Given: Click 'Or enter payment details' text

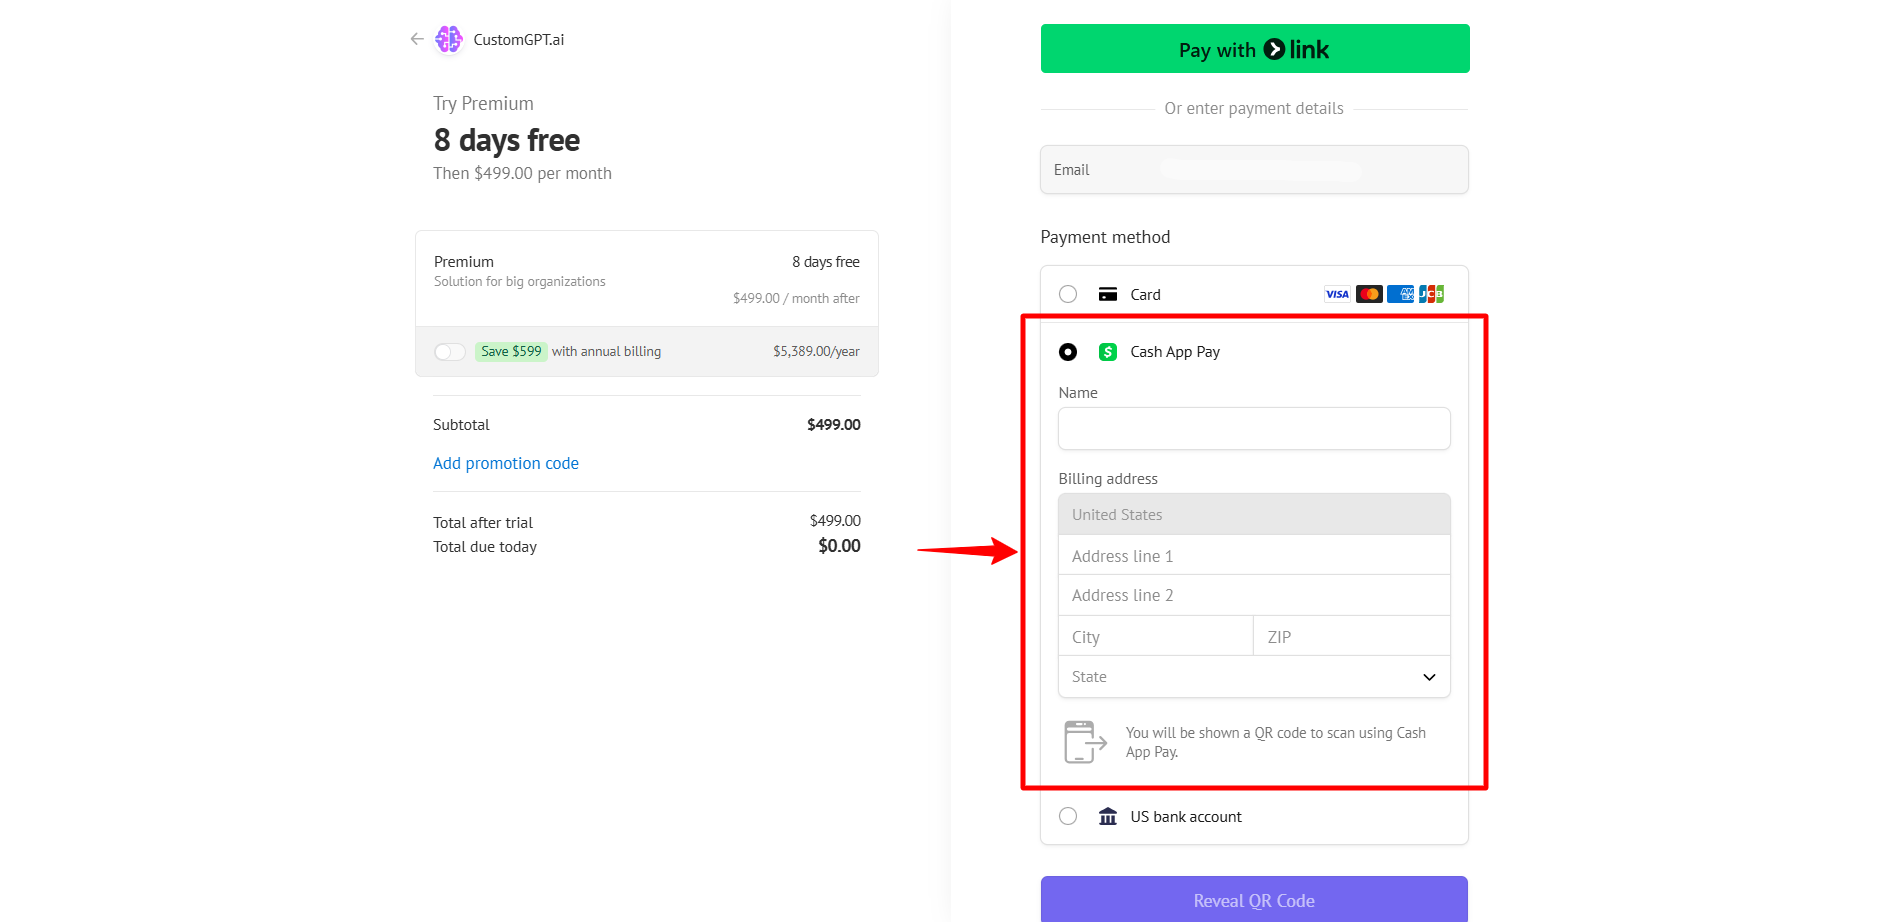Looking at the screenshot, I should tap(1254, 108).
